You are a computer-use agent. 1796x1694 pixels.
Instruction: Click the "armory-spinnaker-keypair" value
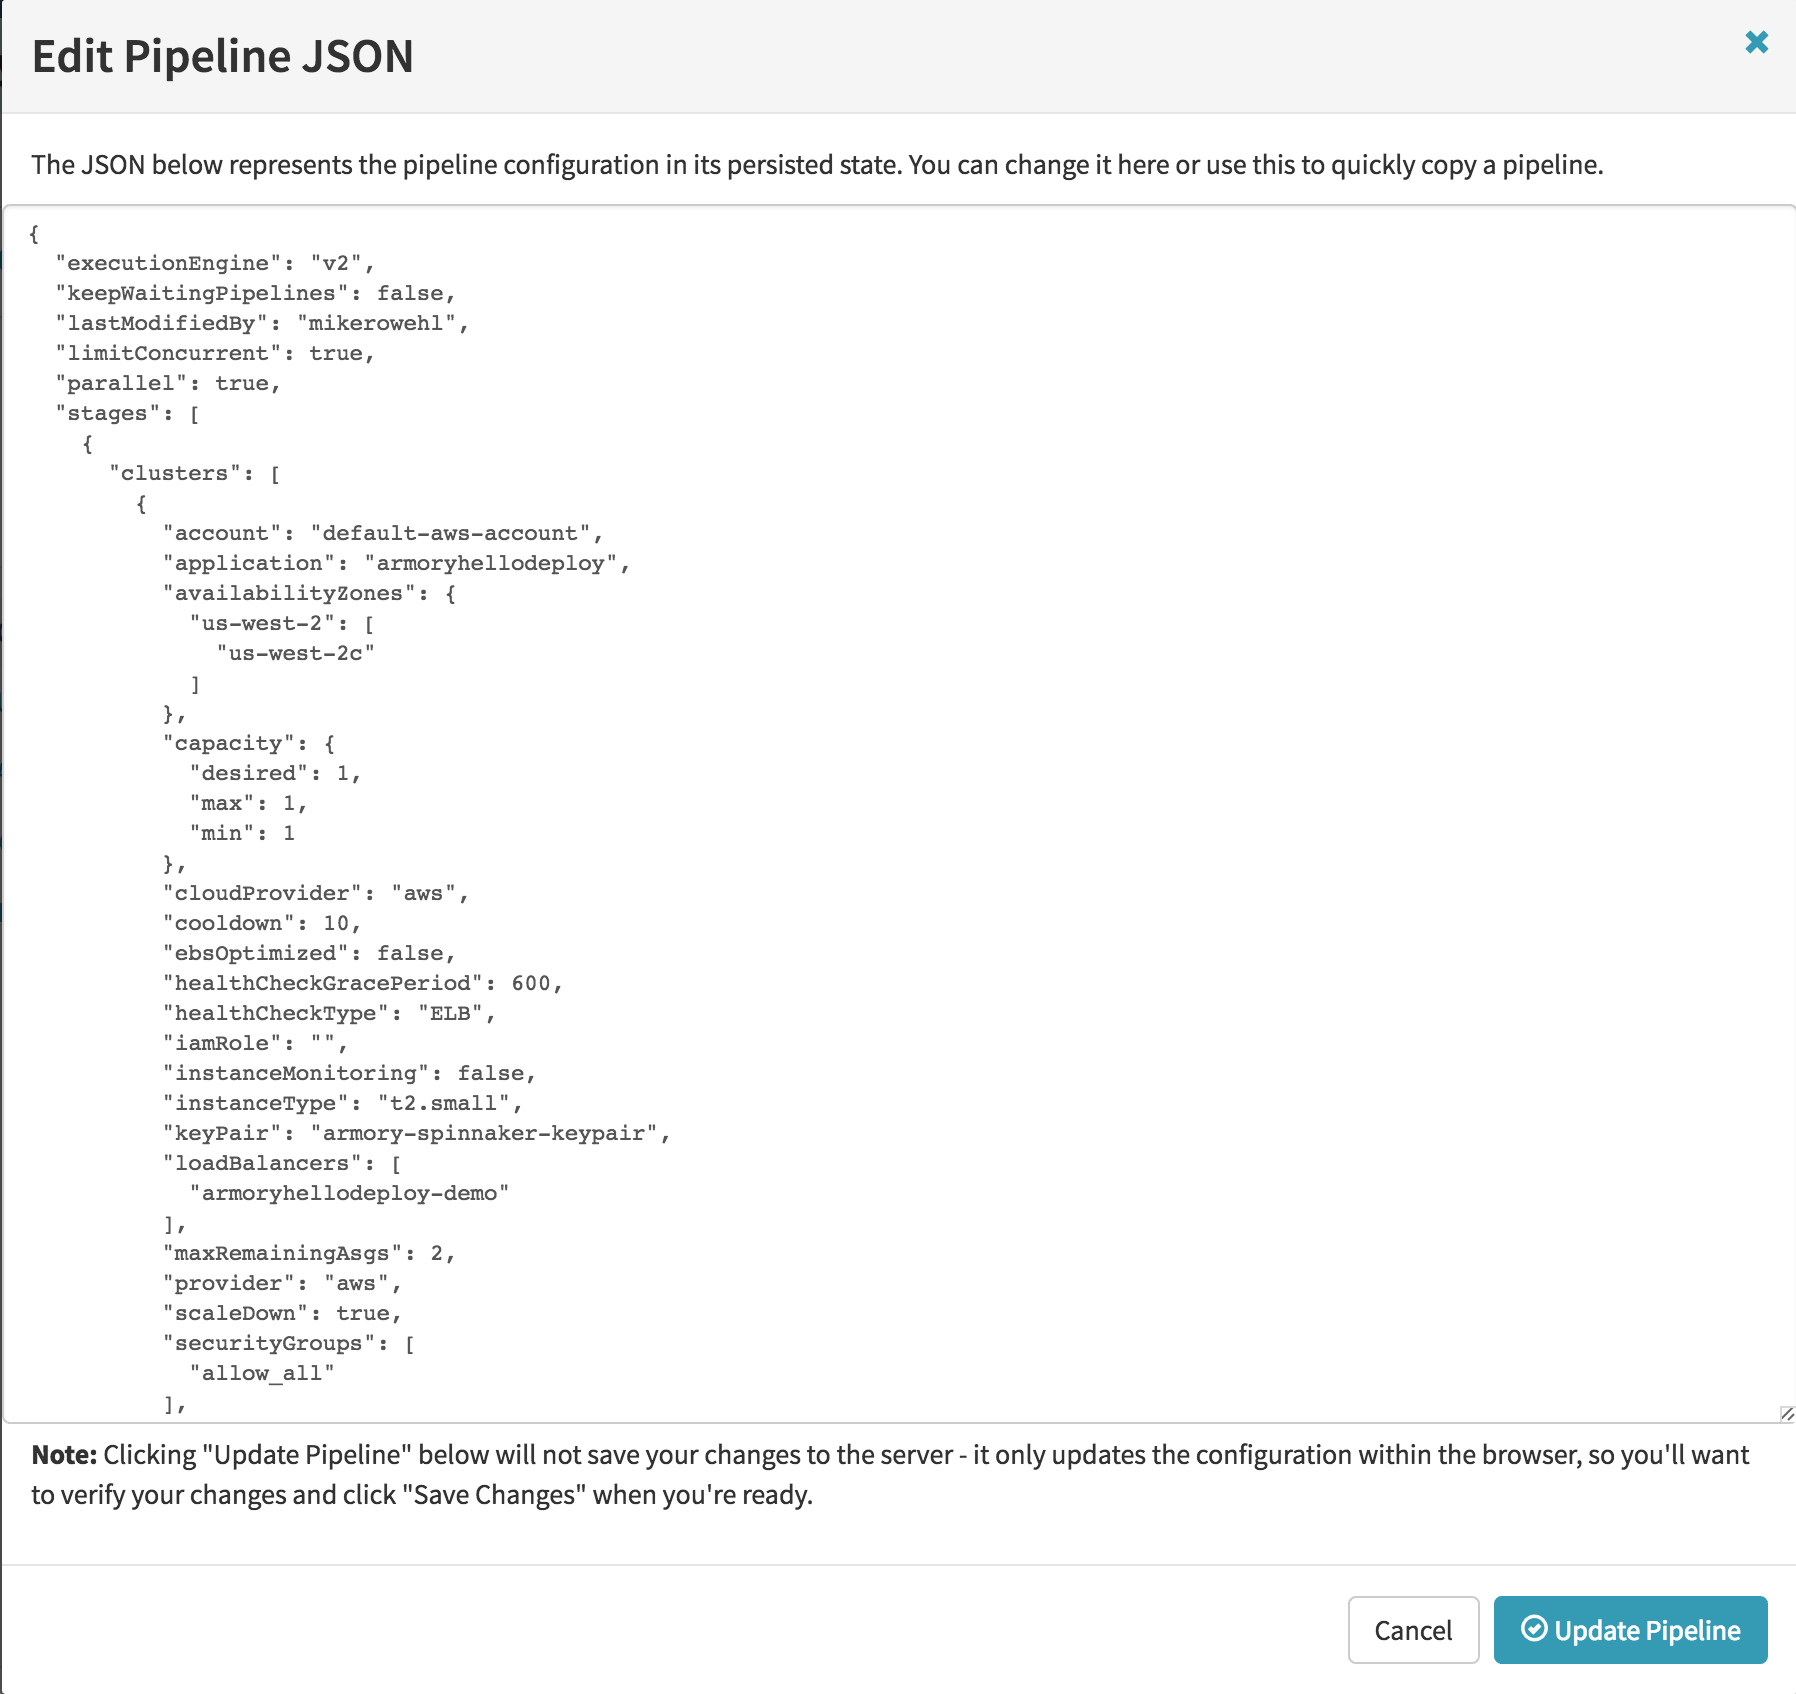(484, 1133)
